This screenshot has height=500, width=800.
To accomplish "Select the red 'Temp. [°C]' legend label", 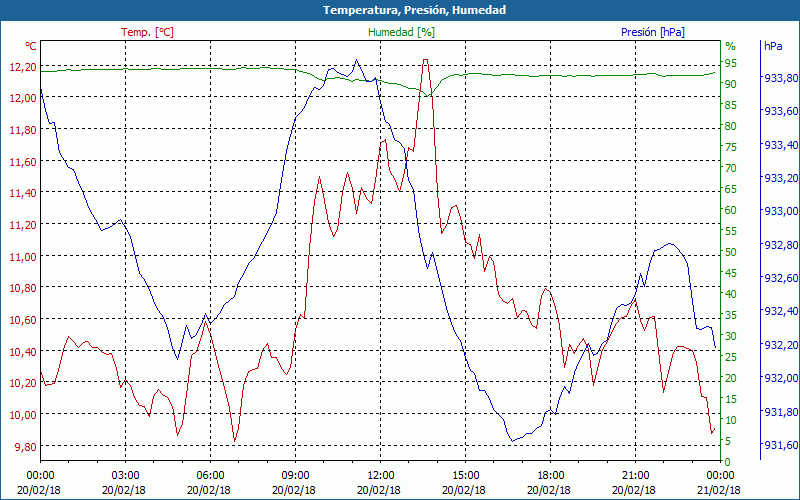I will pyautogui.click(x=147, y=32).
